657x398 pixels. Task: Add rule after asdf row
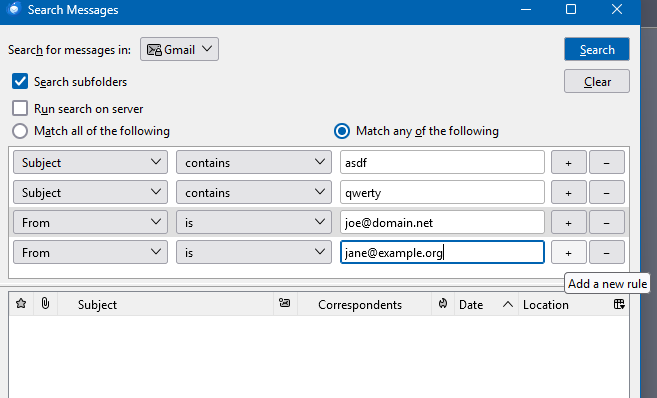click(x=569, y=162)
